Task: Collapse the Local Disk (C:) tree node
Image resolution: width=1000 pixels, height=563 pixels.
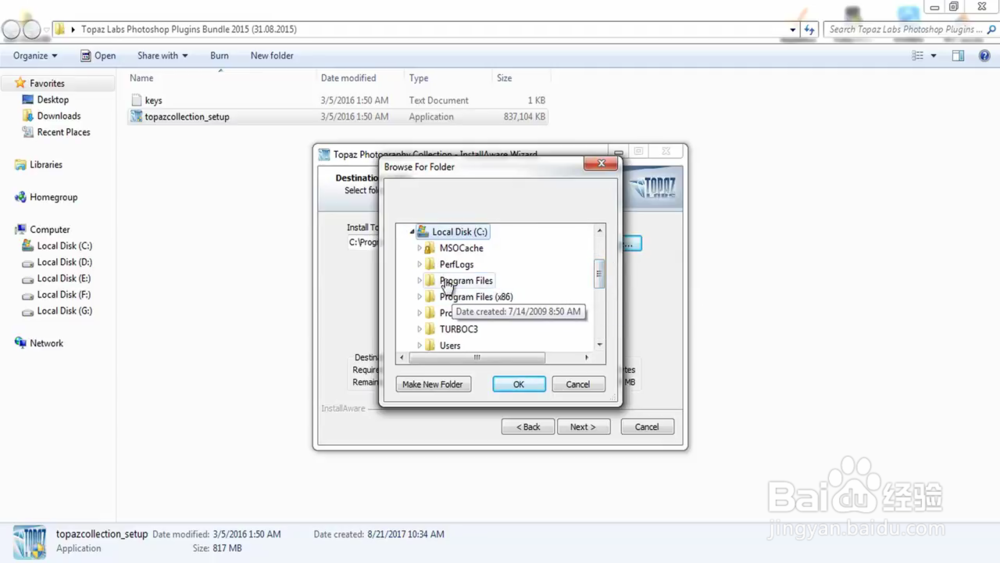Action: [x=412, y=231]
